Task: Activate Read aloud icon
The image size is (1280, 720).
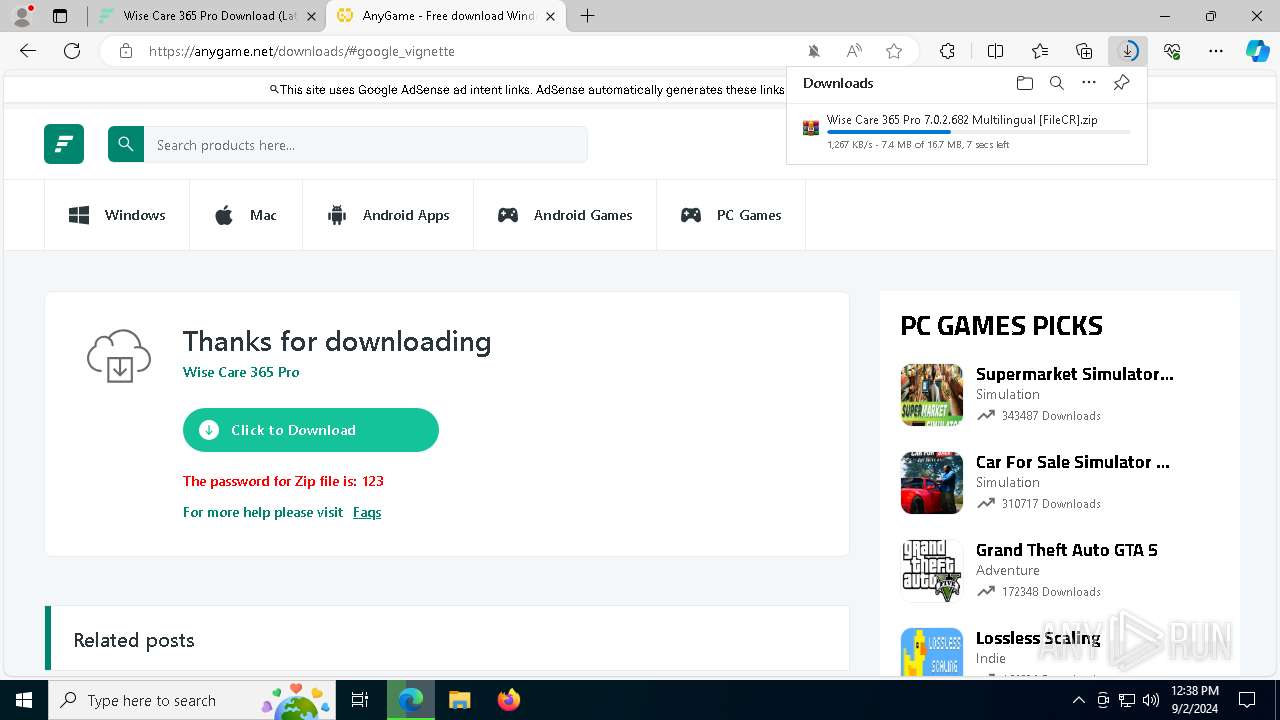Action: 854,51
